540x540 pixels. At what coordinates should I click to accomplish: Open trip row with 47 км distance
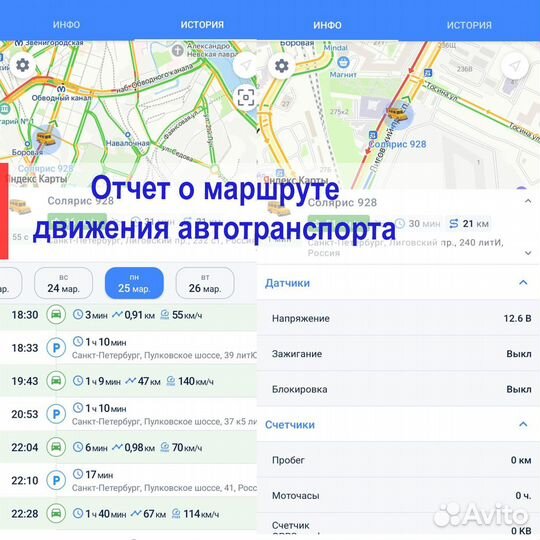(x=128, y=381)
